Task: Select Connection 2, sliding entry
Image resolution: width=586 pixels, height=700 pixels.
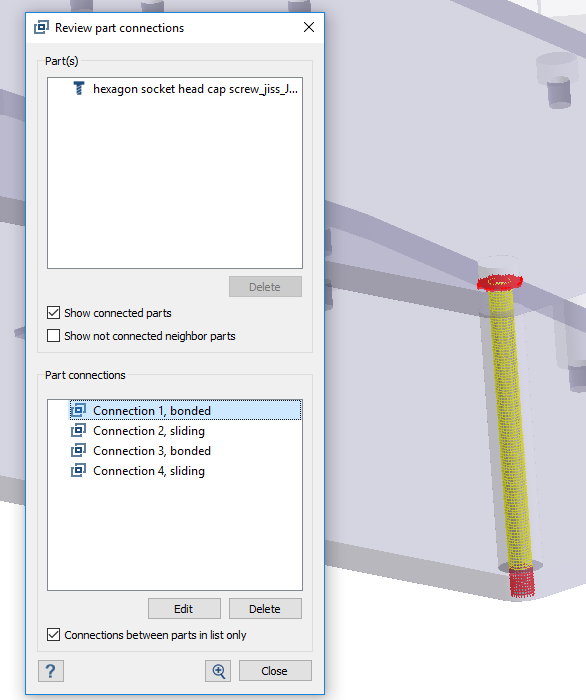Action: [x=149, y=431]
